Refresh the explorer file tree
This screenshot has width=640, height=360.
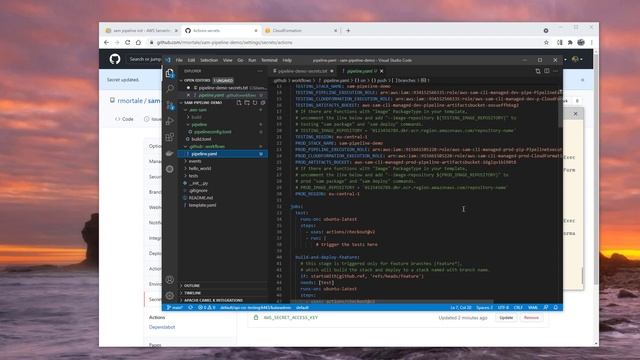pos(255,103)
